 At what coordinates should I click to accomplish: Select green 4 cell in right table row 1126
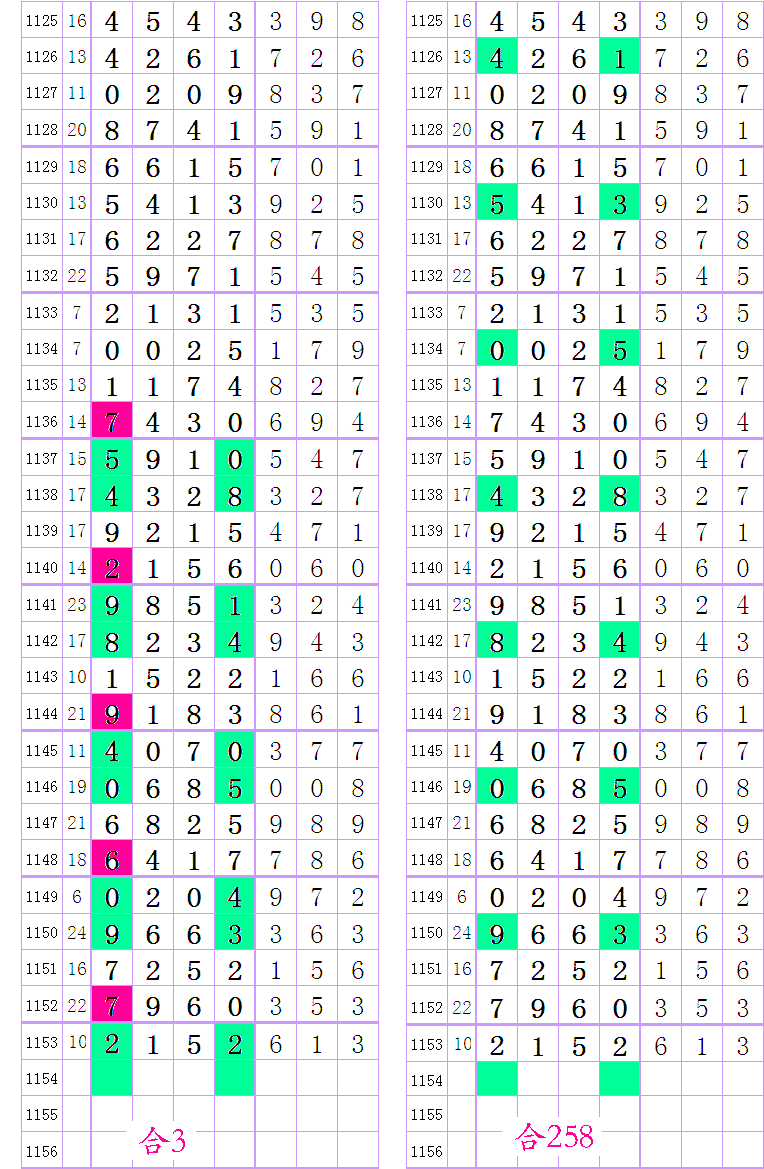click(x=496, y=58)
